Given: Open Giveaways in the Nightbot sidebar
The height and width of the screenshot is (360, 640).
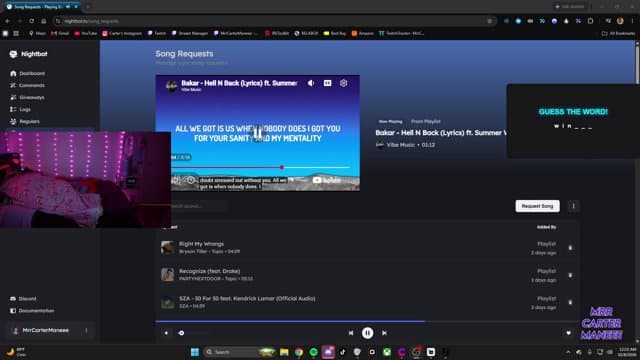Looking at the screenshot, I should pyautogui.click(x=27, y=98).
